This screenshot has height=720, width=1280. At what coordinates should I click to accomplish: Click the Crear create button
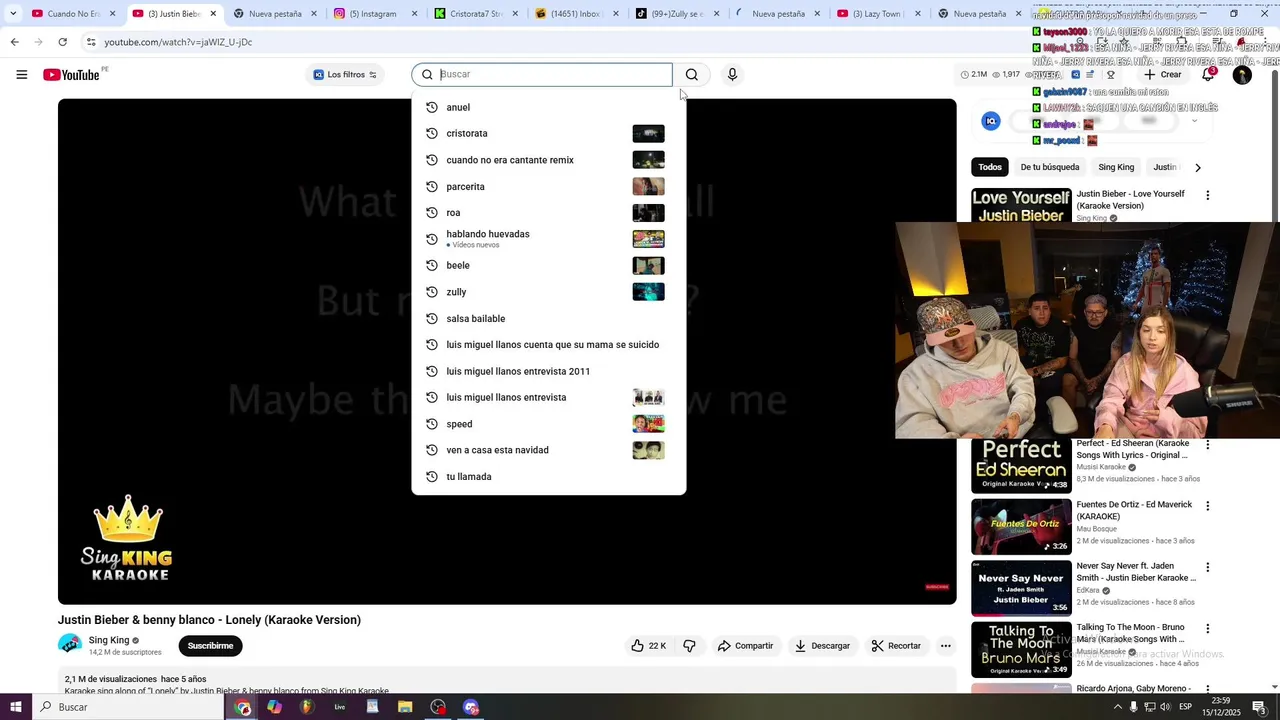[1163, 75]
